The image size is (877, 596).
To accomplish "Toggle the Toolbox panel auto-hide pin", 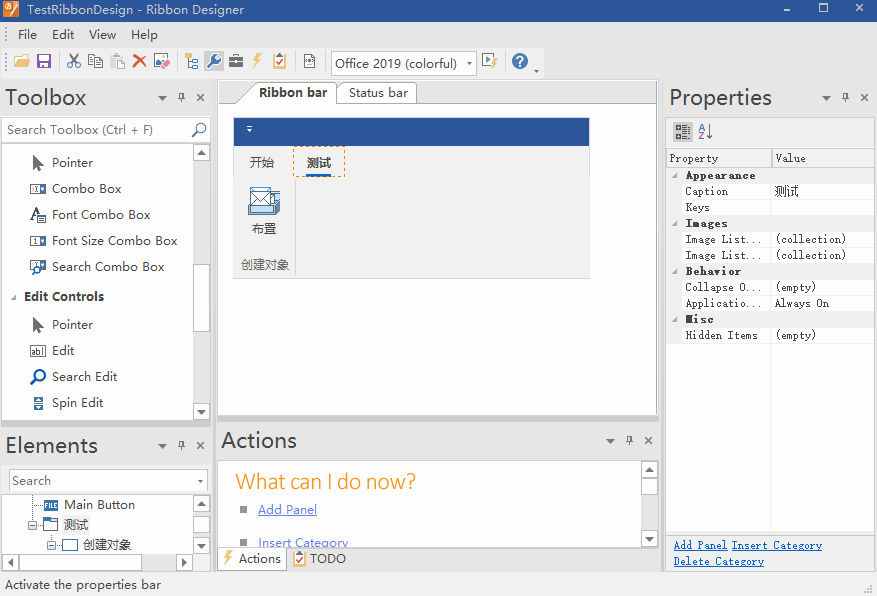I will (x=181, y=98).
